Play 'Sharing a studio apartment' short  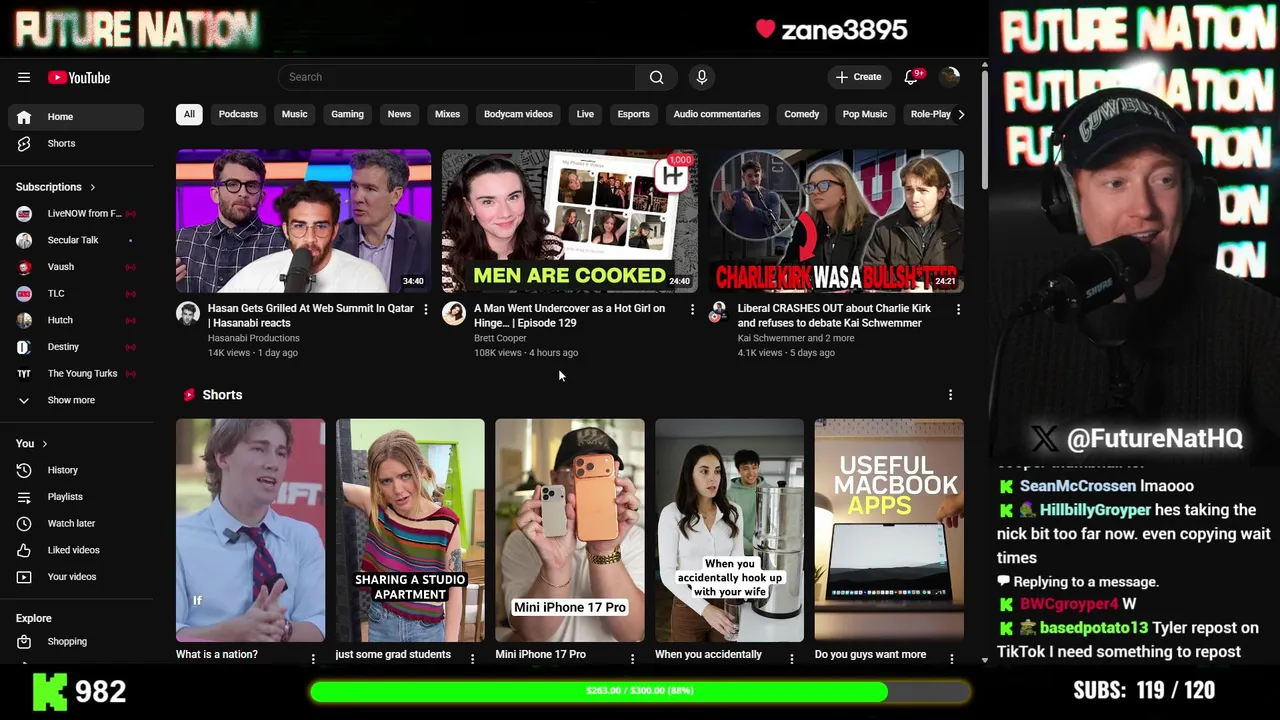click(x=410, y=530)
